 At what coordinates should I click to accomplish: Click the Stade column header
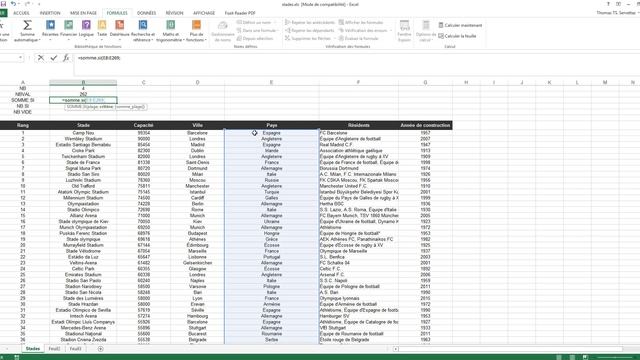tap(83, 125)
